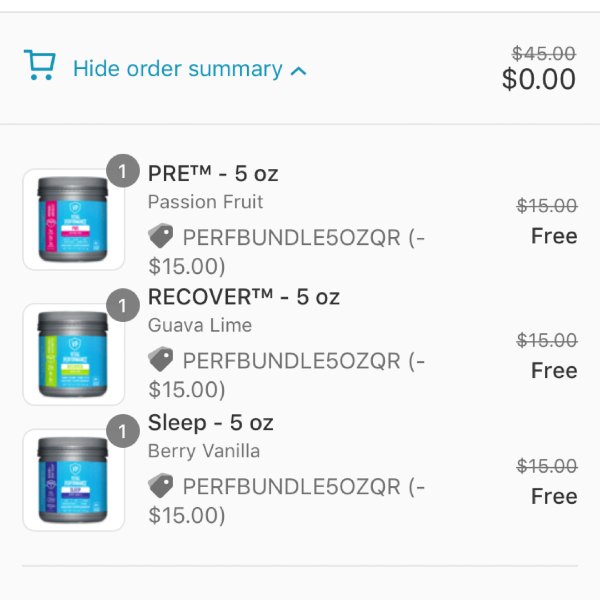Click quantity badge on RECOVER item
600x600 pixels.
click(122, 305)
